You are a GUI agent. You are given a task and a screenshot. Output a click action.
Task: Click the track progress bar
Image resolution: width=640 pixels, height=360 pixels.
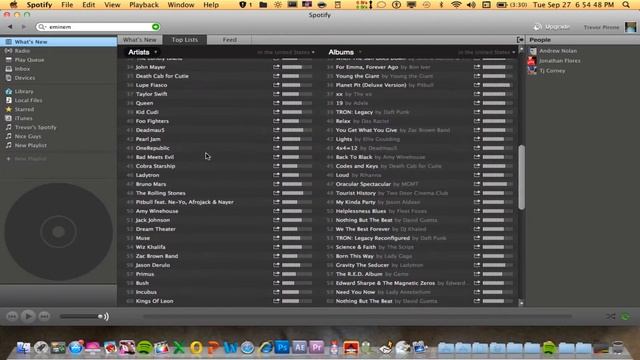pyautogui.click(x=357, y=316)
